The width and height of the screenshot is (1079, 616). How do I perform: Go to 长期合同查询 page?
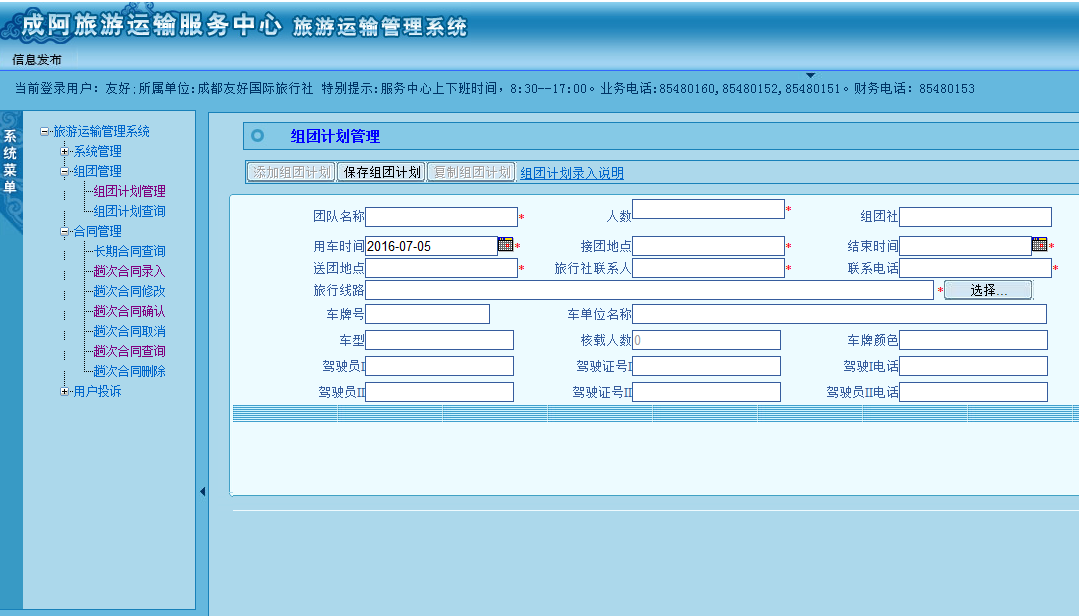(129, 251)
